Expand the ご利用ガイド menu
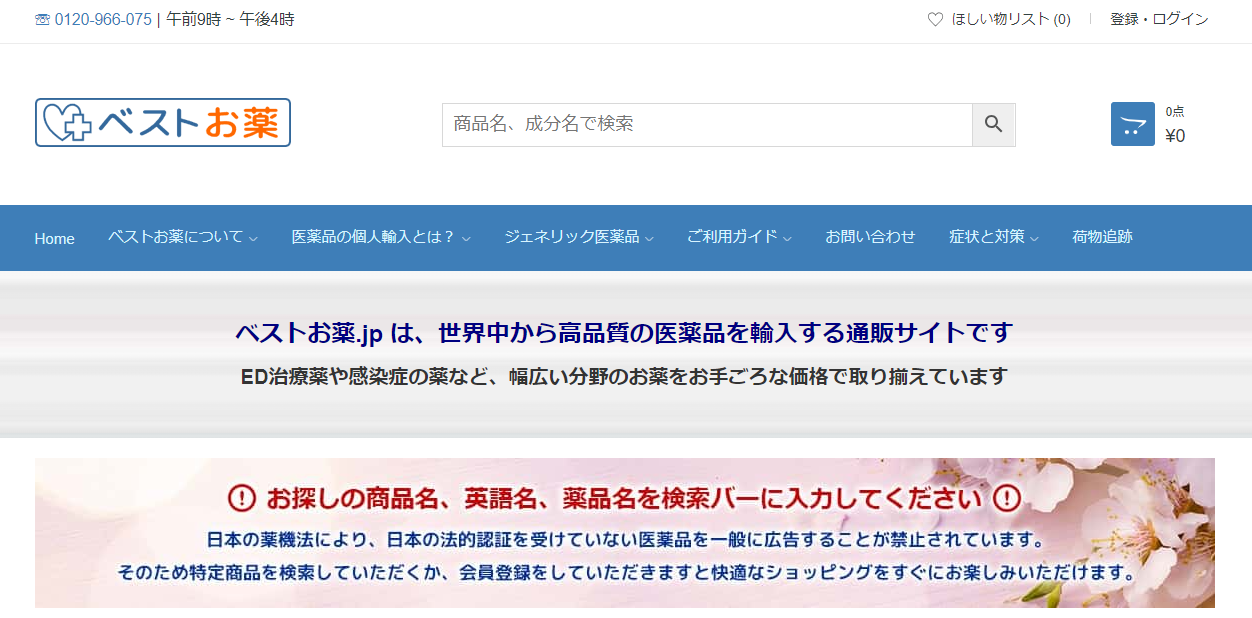1252x618 pixels. (738, 237)
